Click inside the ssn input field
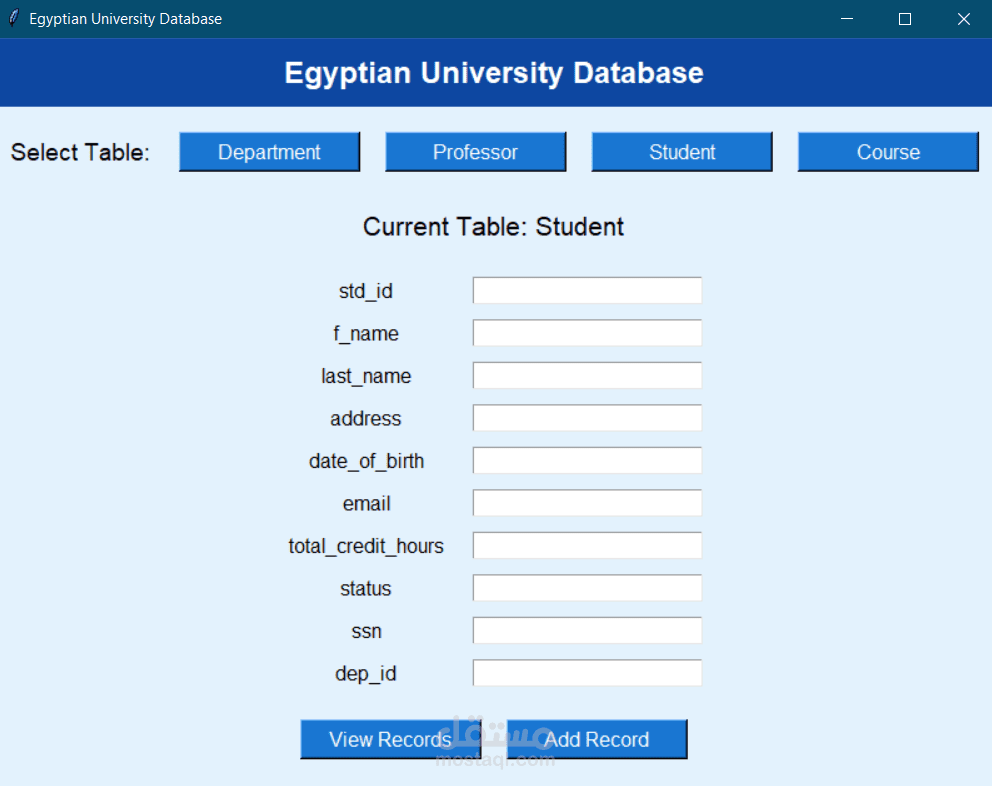 [586, 630]
